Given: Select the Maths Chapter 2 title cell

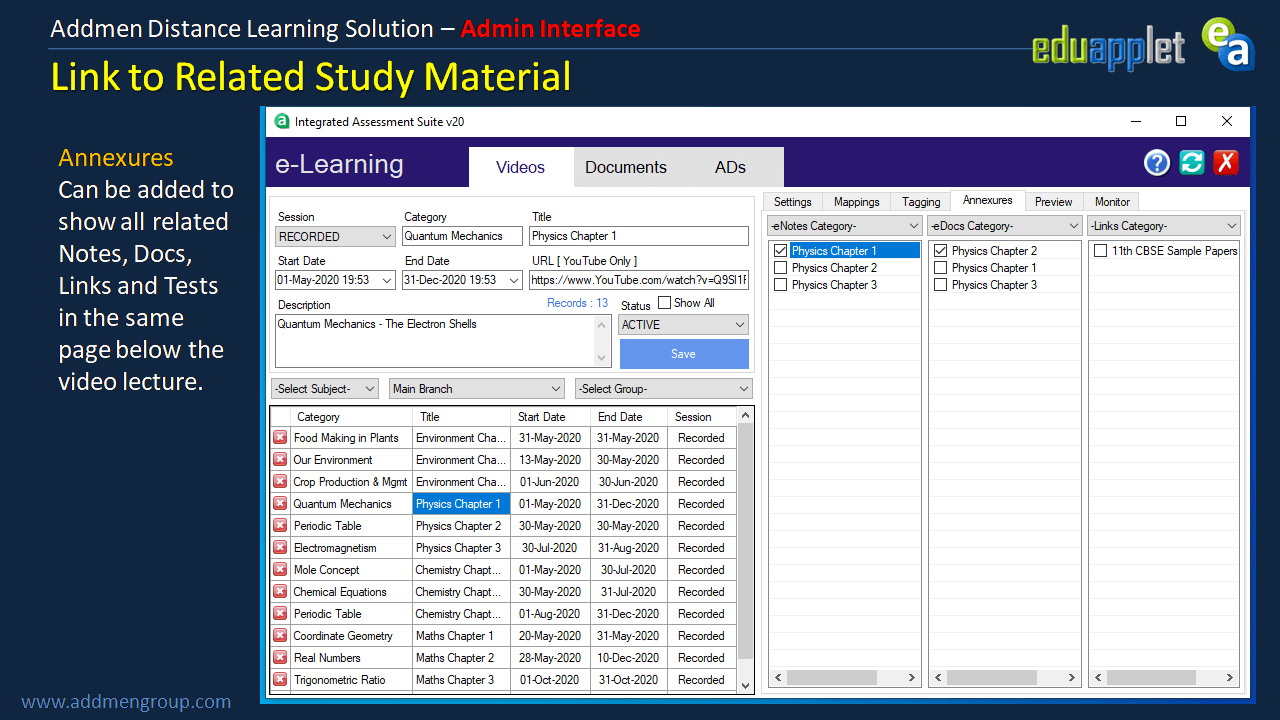Looking at the screenshot, I should tap(462, 658).
